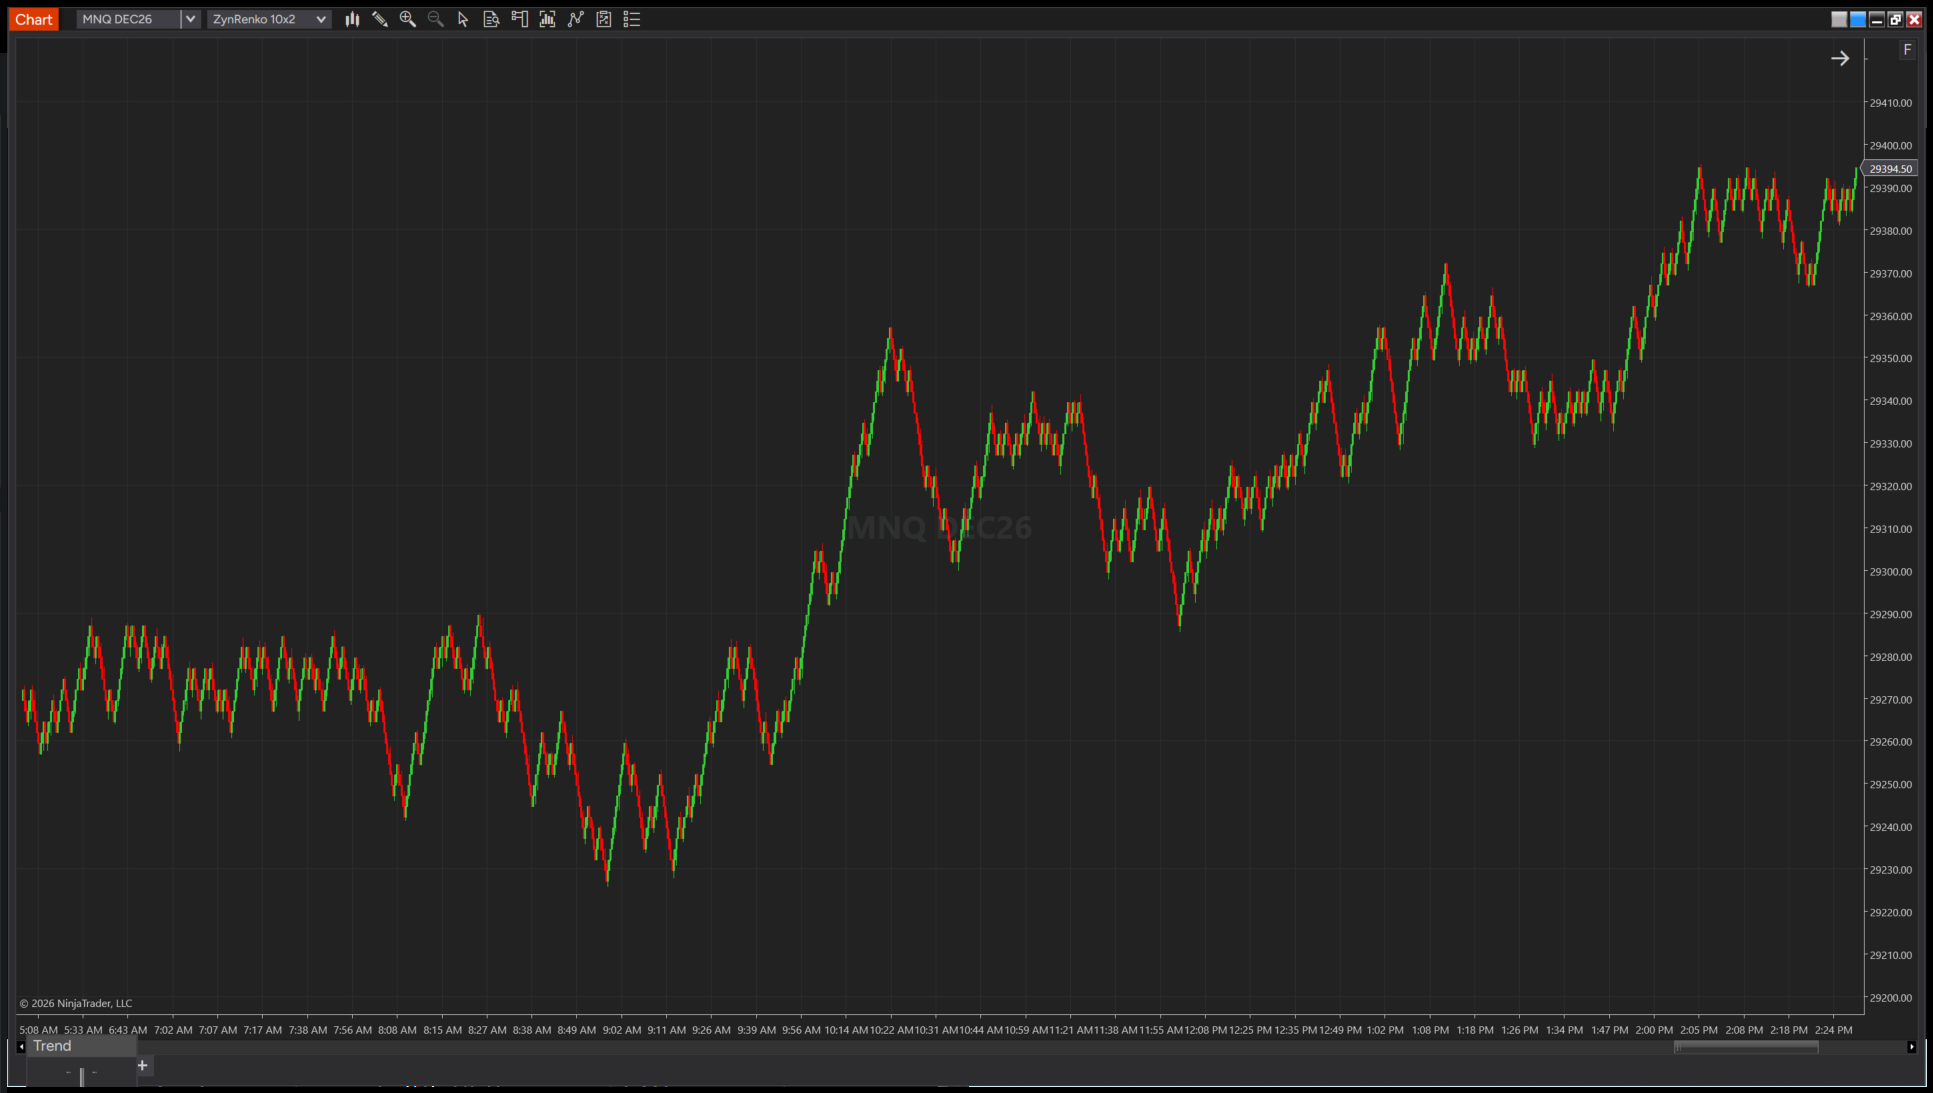Expand the MNQ DEC26 instrument dropdown arrow

[x=190, y=19]
